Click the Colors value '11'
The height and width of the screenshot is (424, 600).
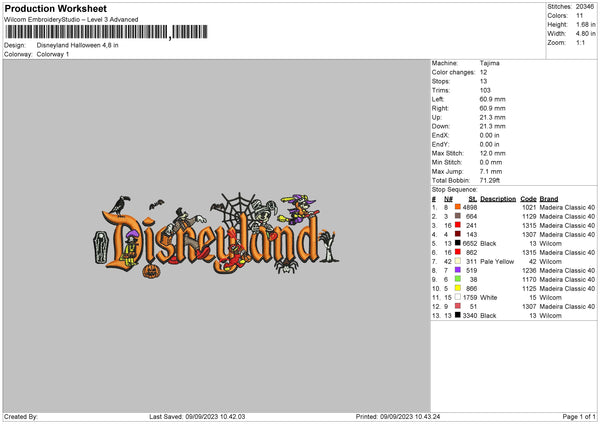579,16
